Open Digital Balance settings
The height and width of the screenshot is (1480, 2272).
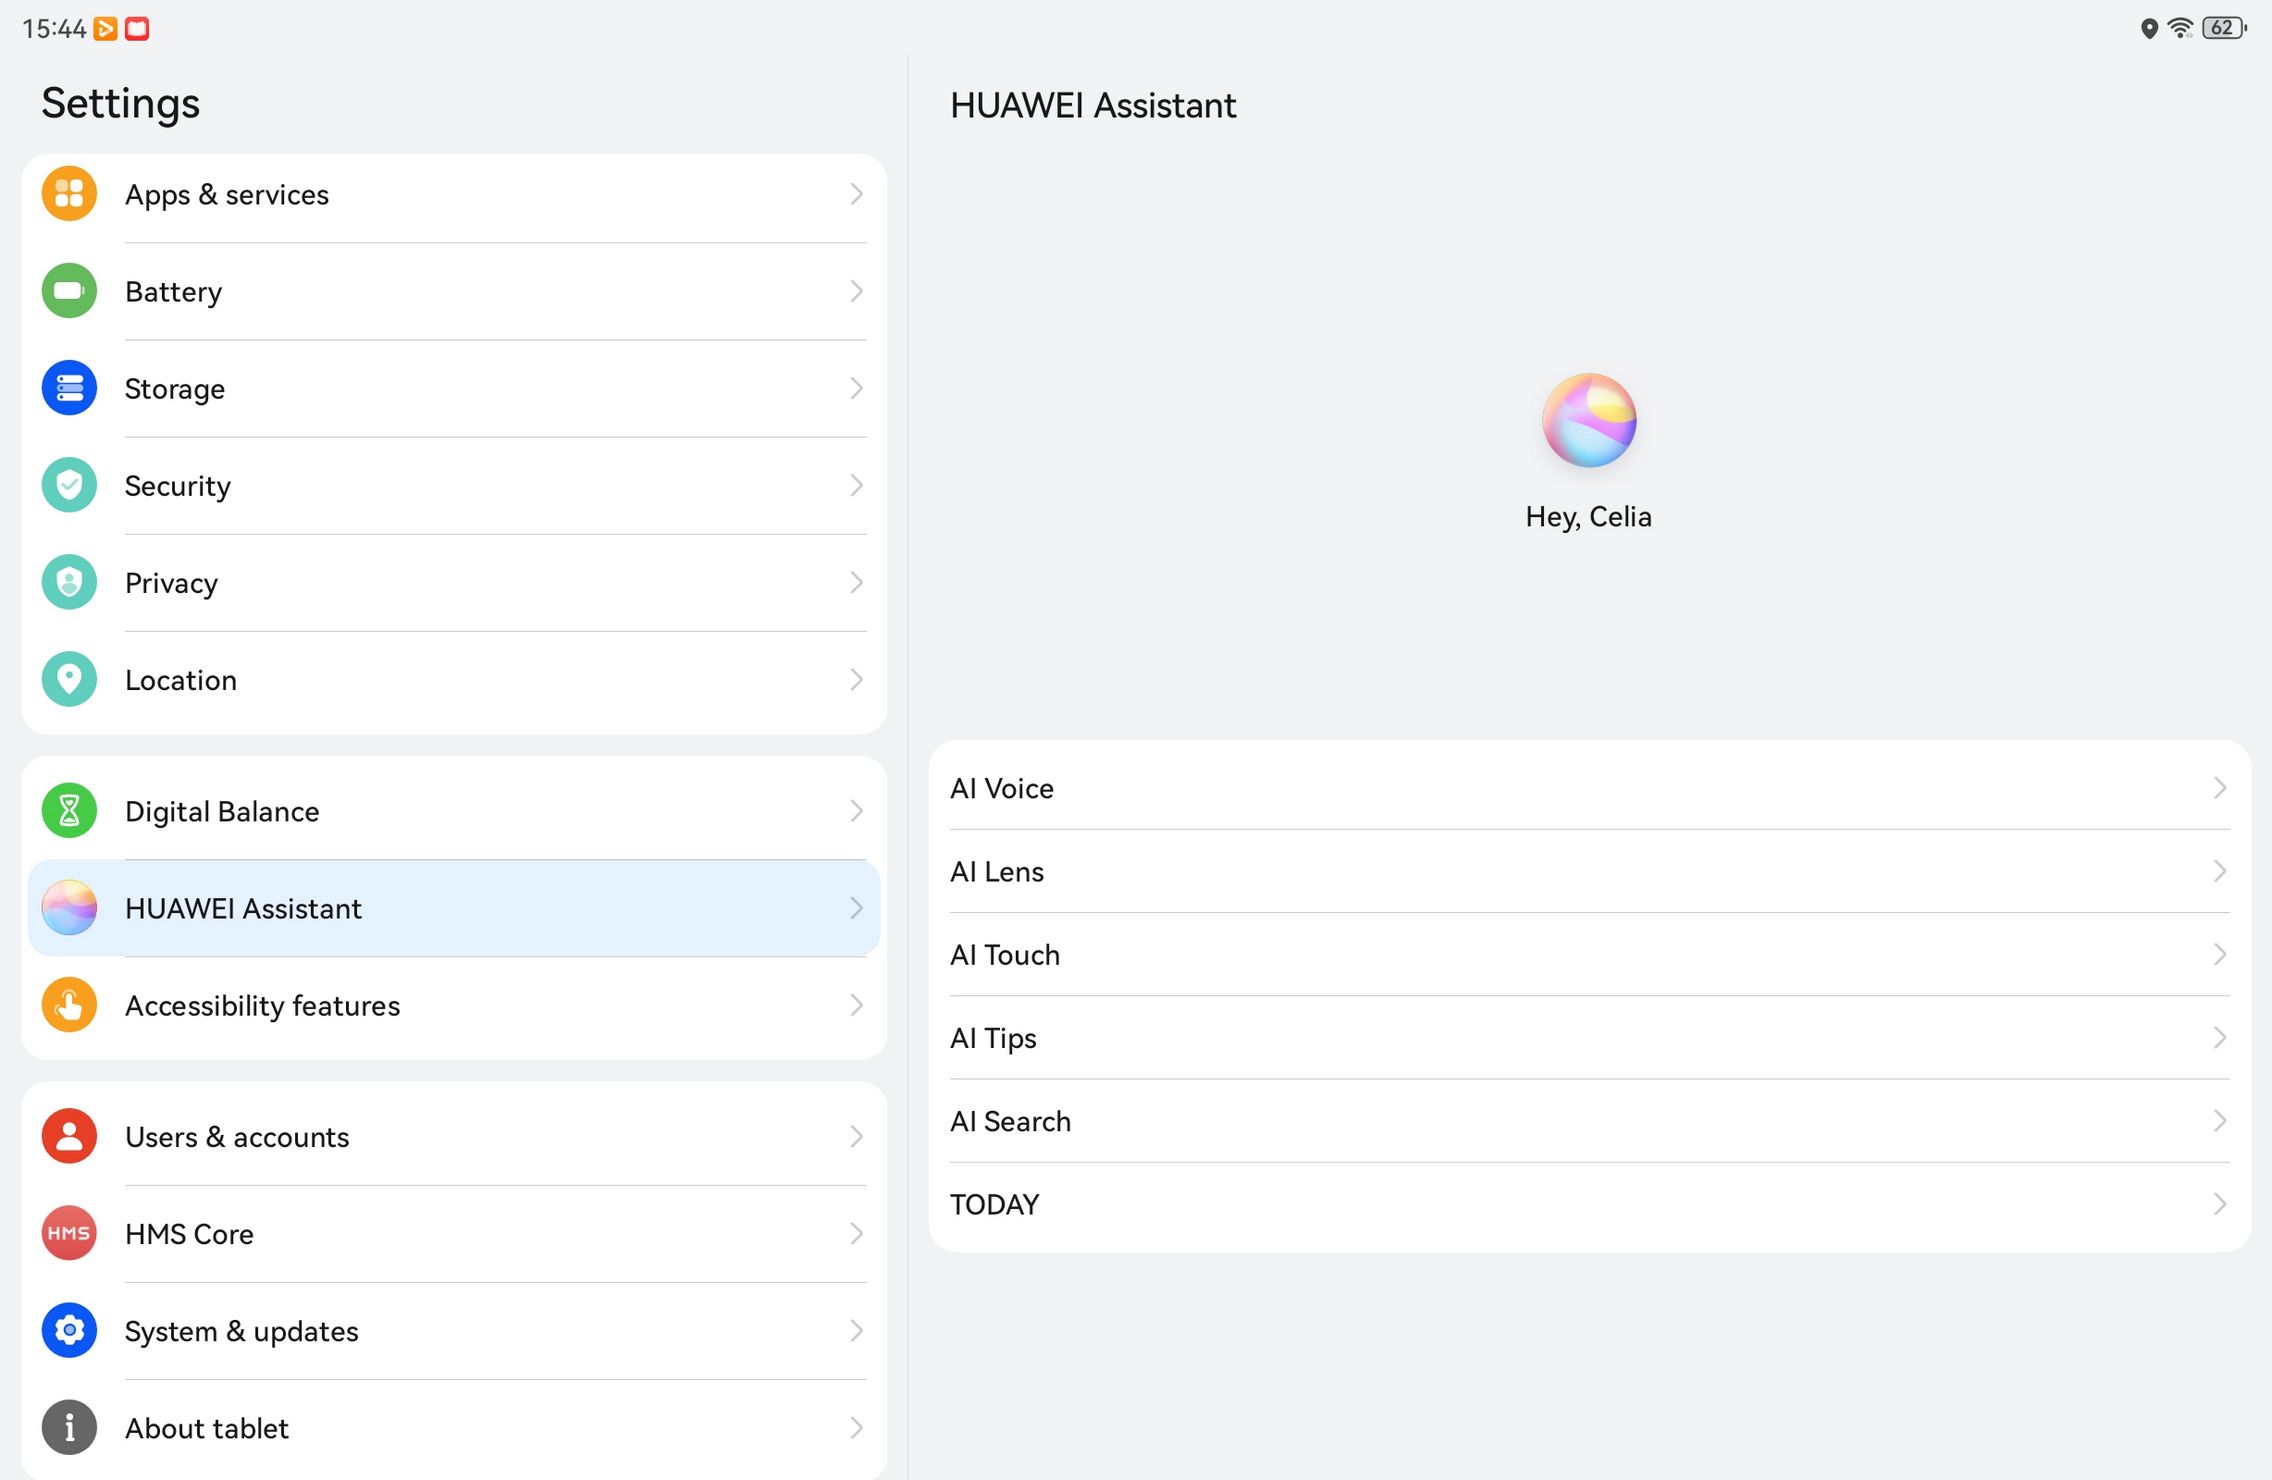[x=454, y=810]
